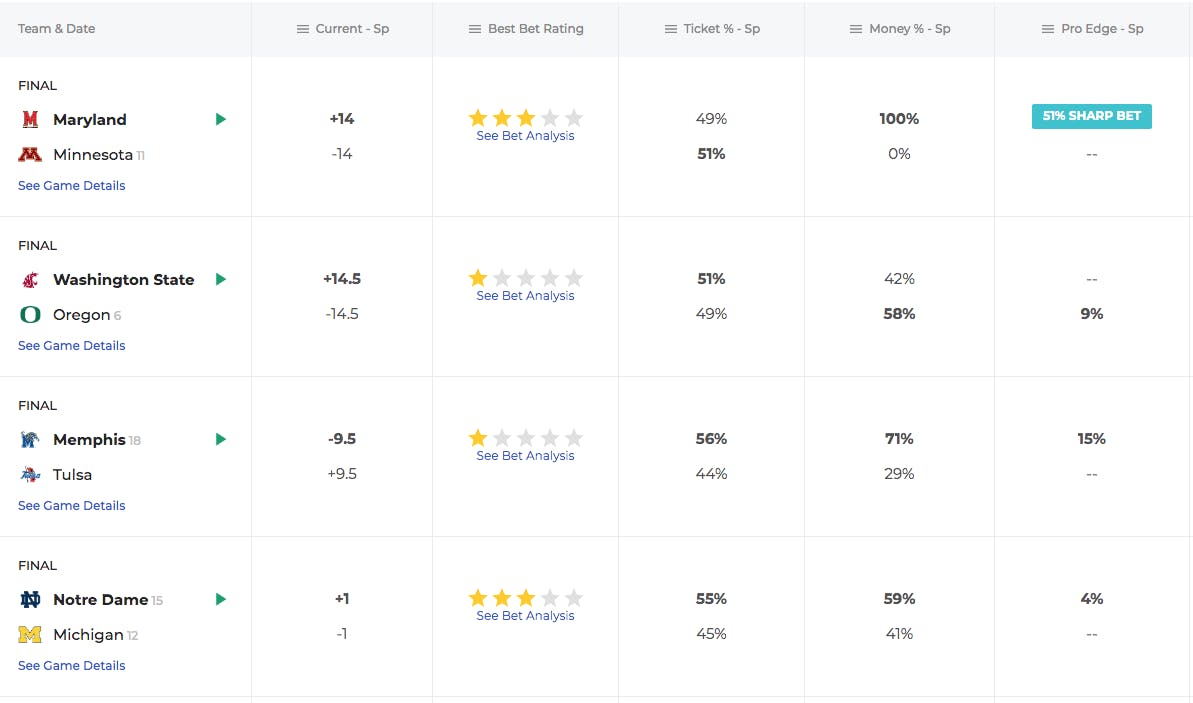Click the 51% SHARP BET badge
This screenshot has height=703, width=1193.
point(1091,116)
